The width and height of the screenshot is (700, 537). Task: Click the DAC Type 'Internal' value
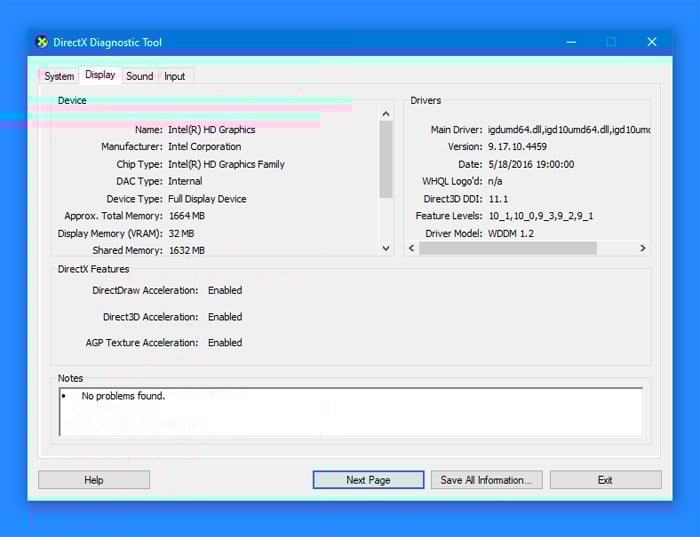(x=185, y=181)
